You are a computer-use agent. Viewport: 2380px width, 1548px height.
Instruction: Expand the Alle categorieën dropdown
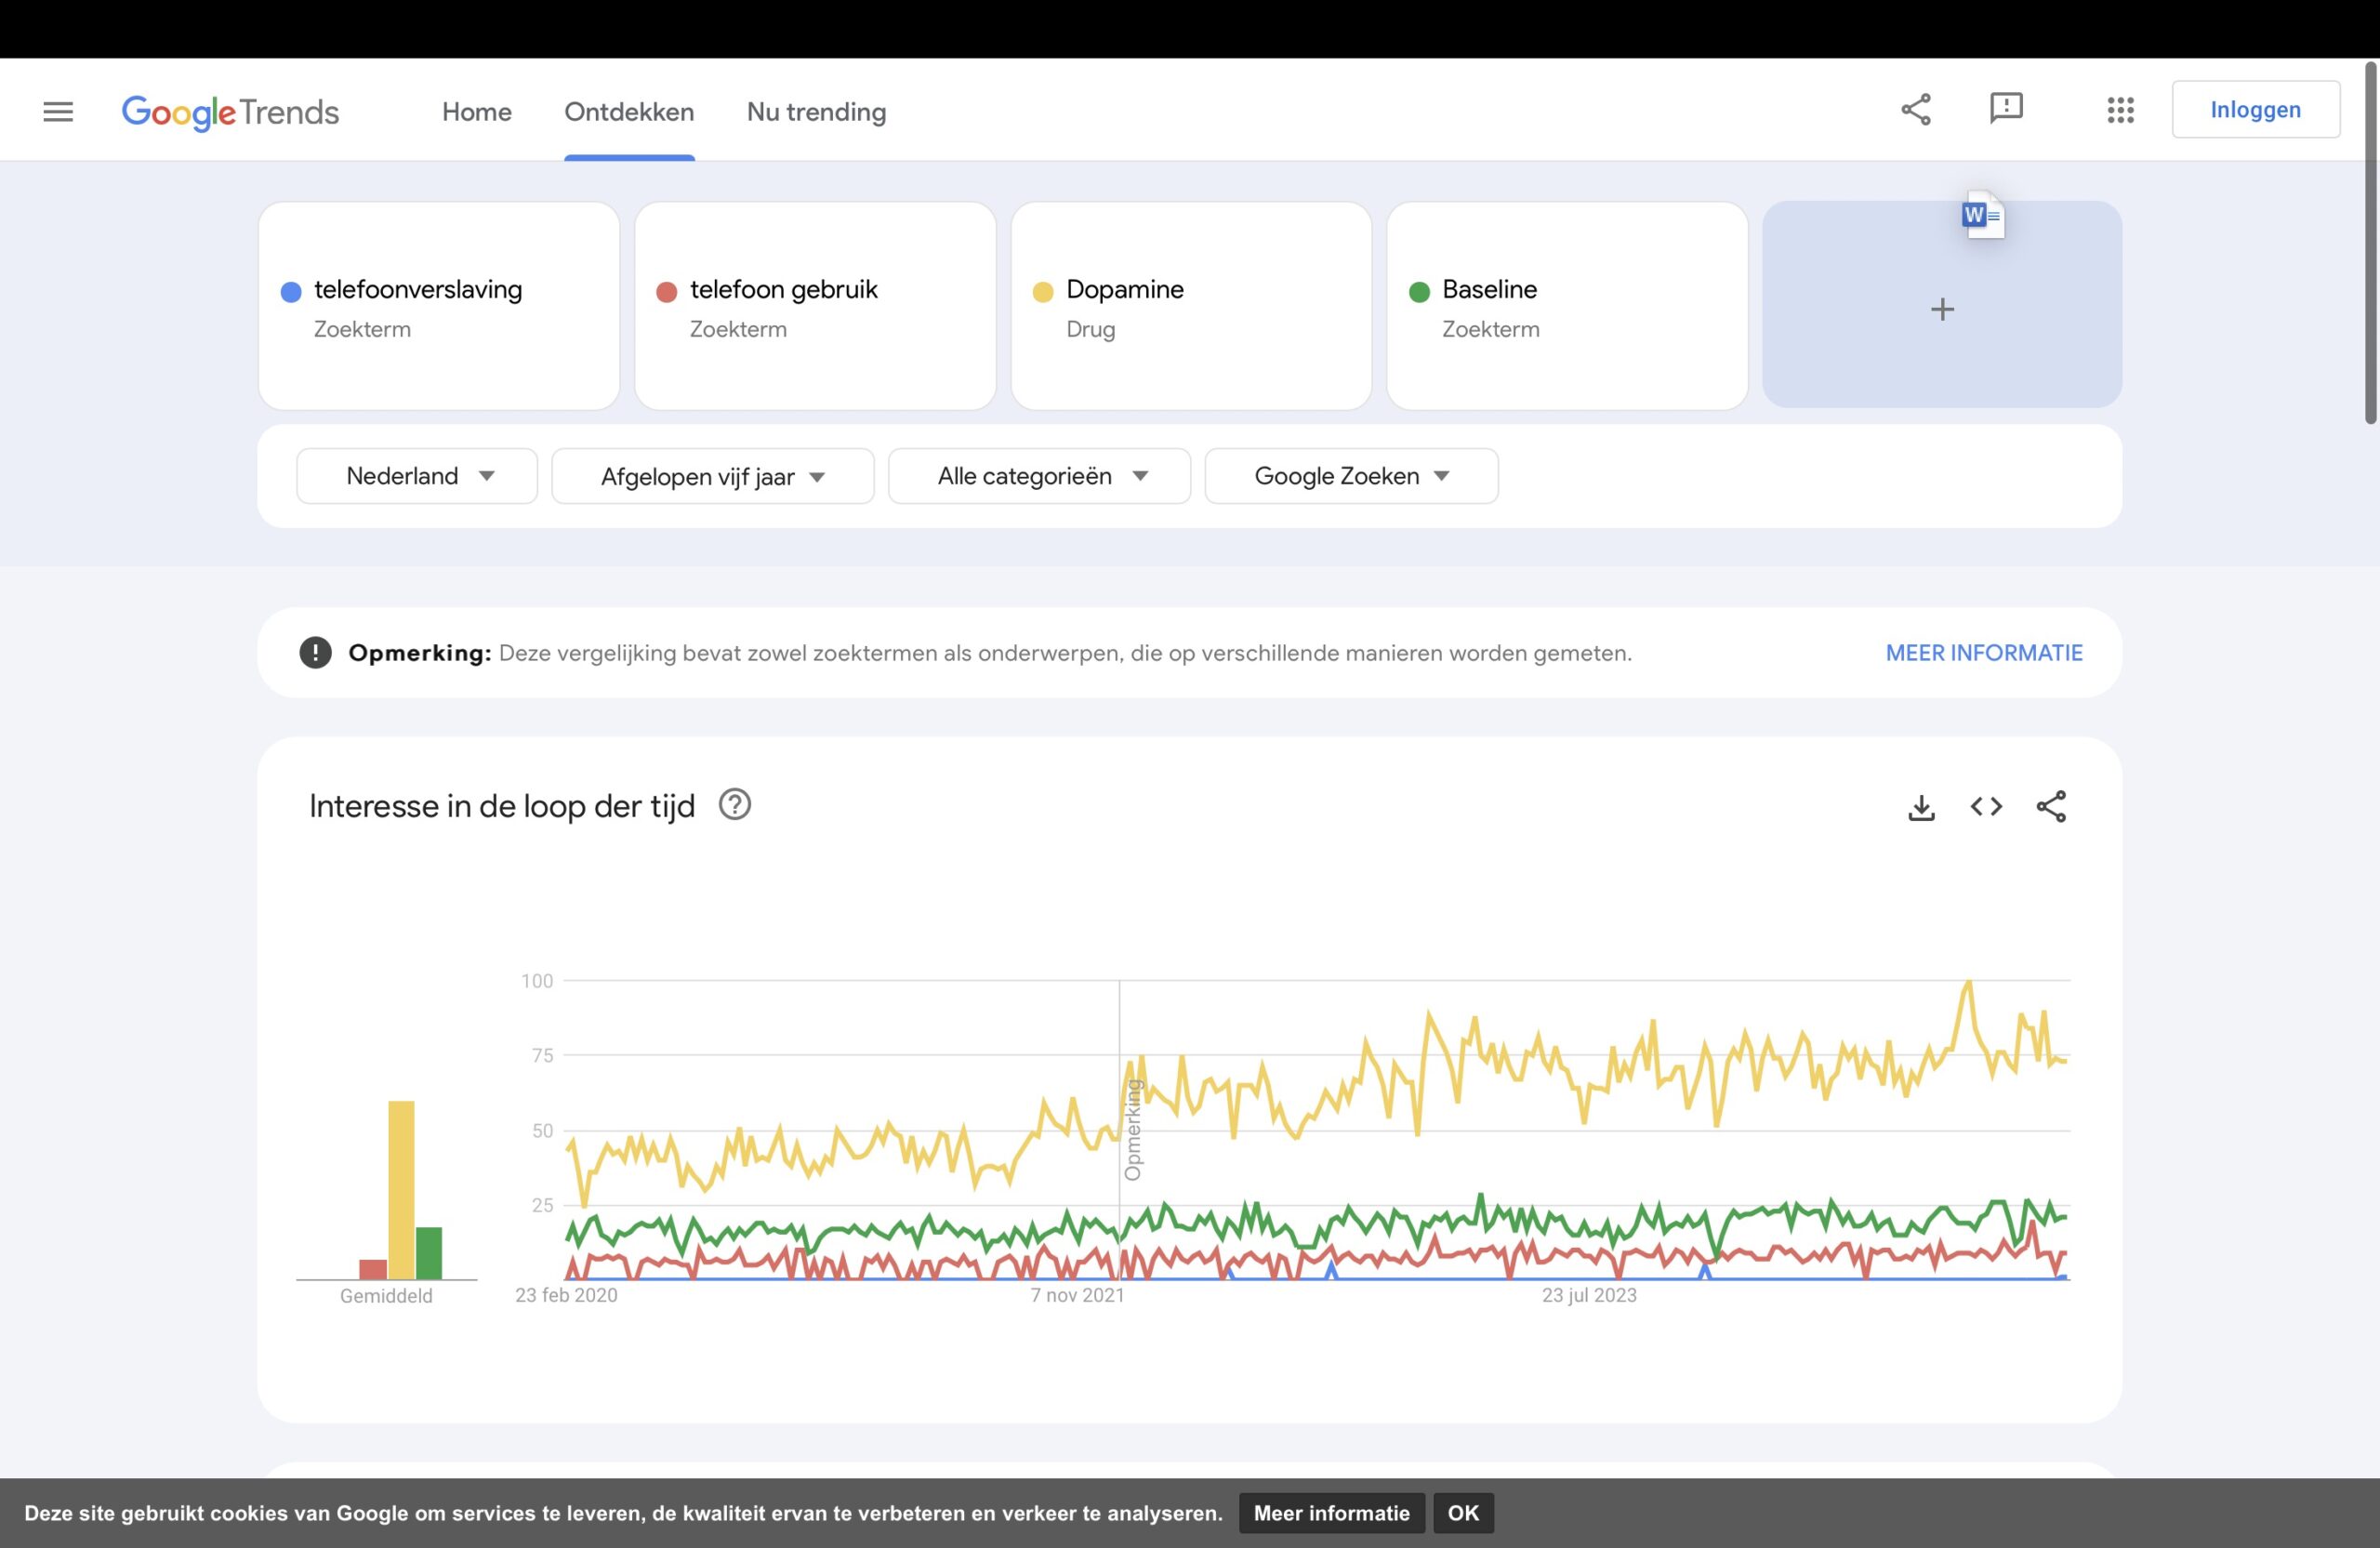pyautogui.click(x=1039, y=476)
